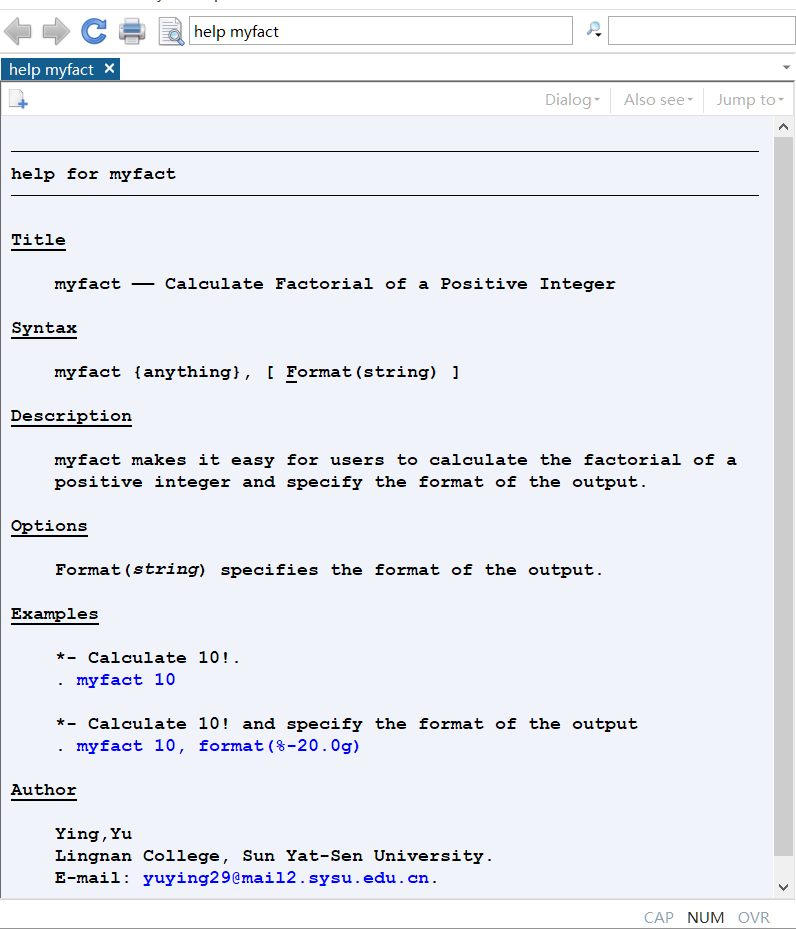Click the 'Author' section heading
The height and width of the screenshot is (929, 796).
pyautogui.click(x=44, y=790)
